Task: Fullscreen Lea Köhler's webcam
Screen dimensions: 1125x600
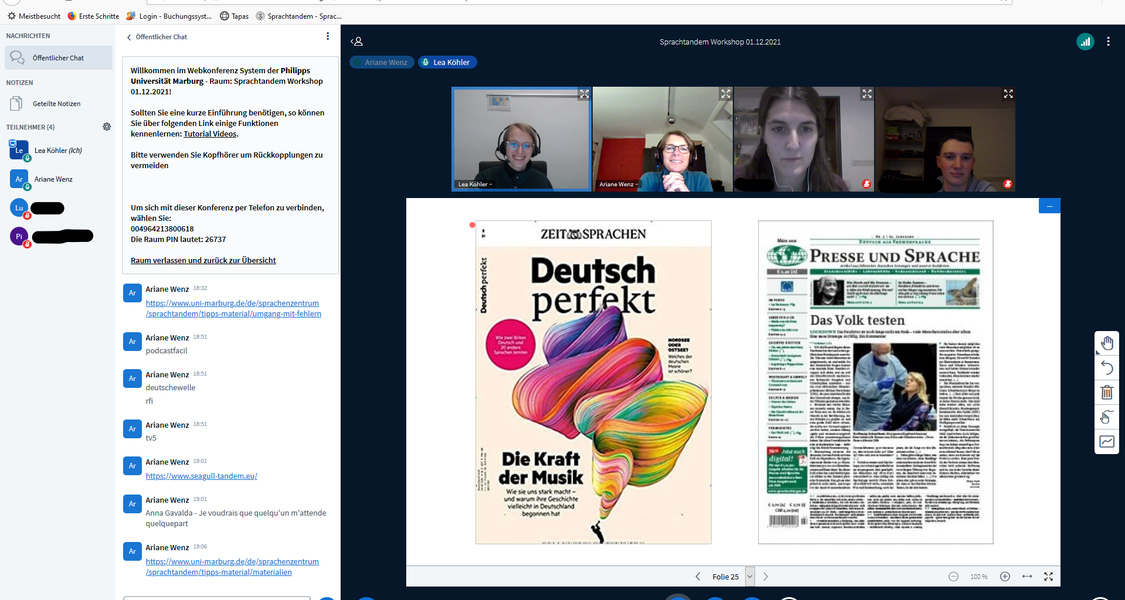Action: pos(584,94)
